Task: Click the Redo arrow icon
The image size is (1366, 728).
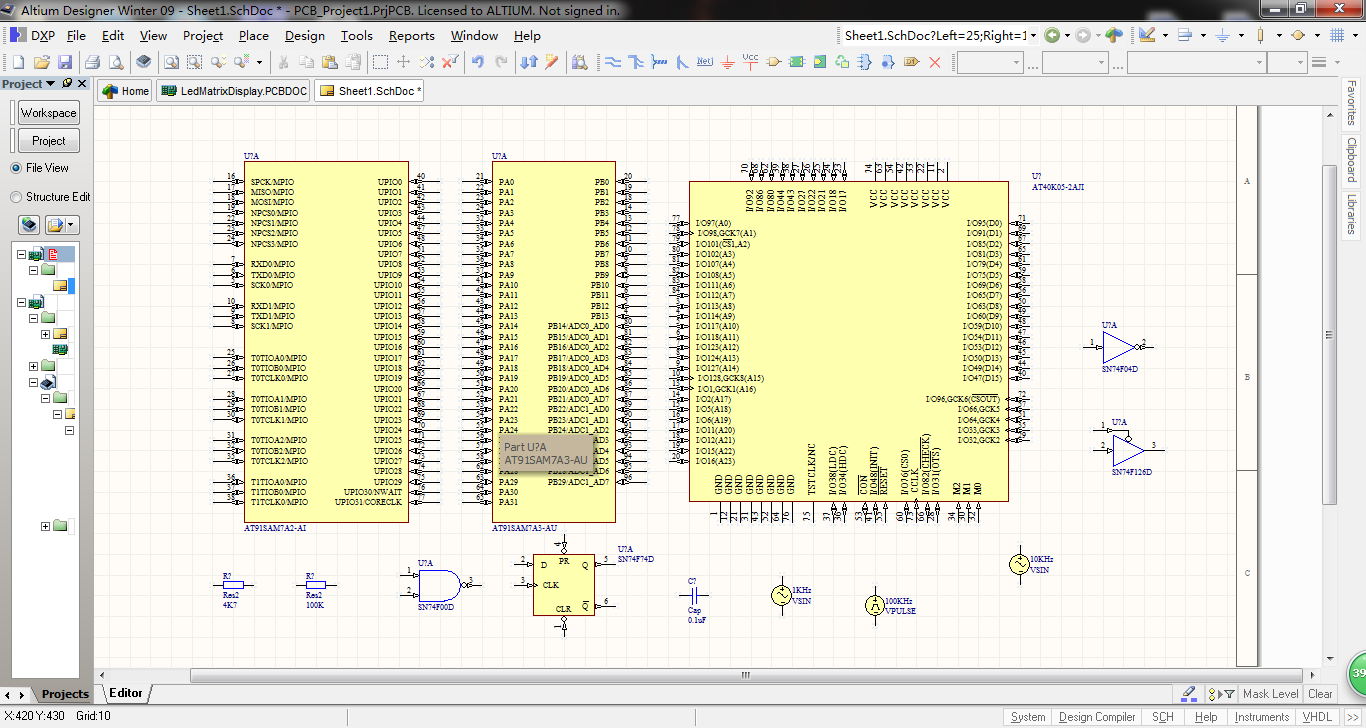Action: 501,62
